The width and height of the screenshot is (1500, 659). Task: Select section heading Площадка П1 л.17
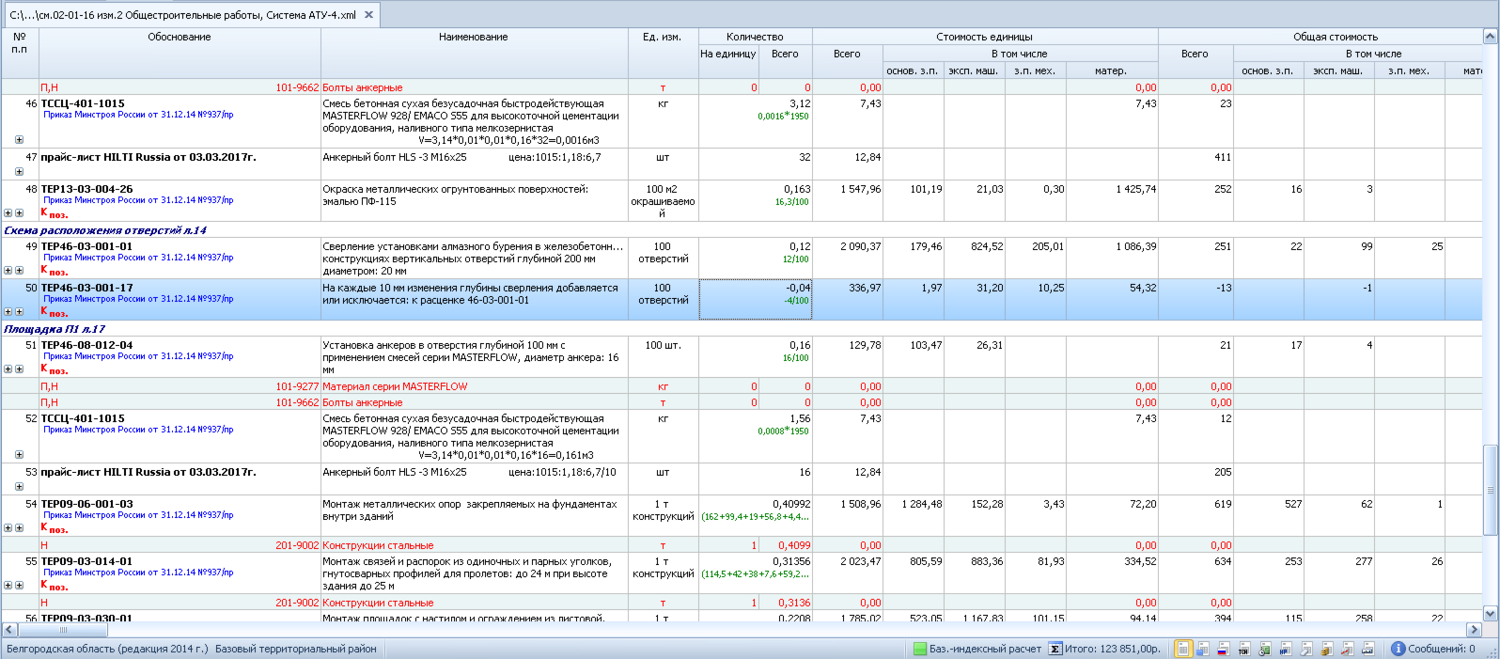pos(55,329)
